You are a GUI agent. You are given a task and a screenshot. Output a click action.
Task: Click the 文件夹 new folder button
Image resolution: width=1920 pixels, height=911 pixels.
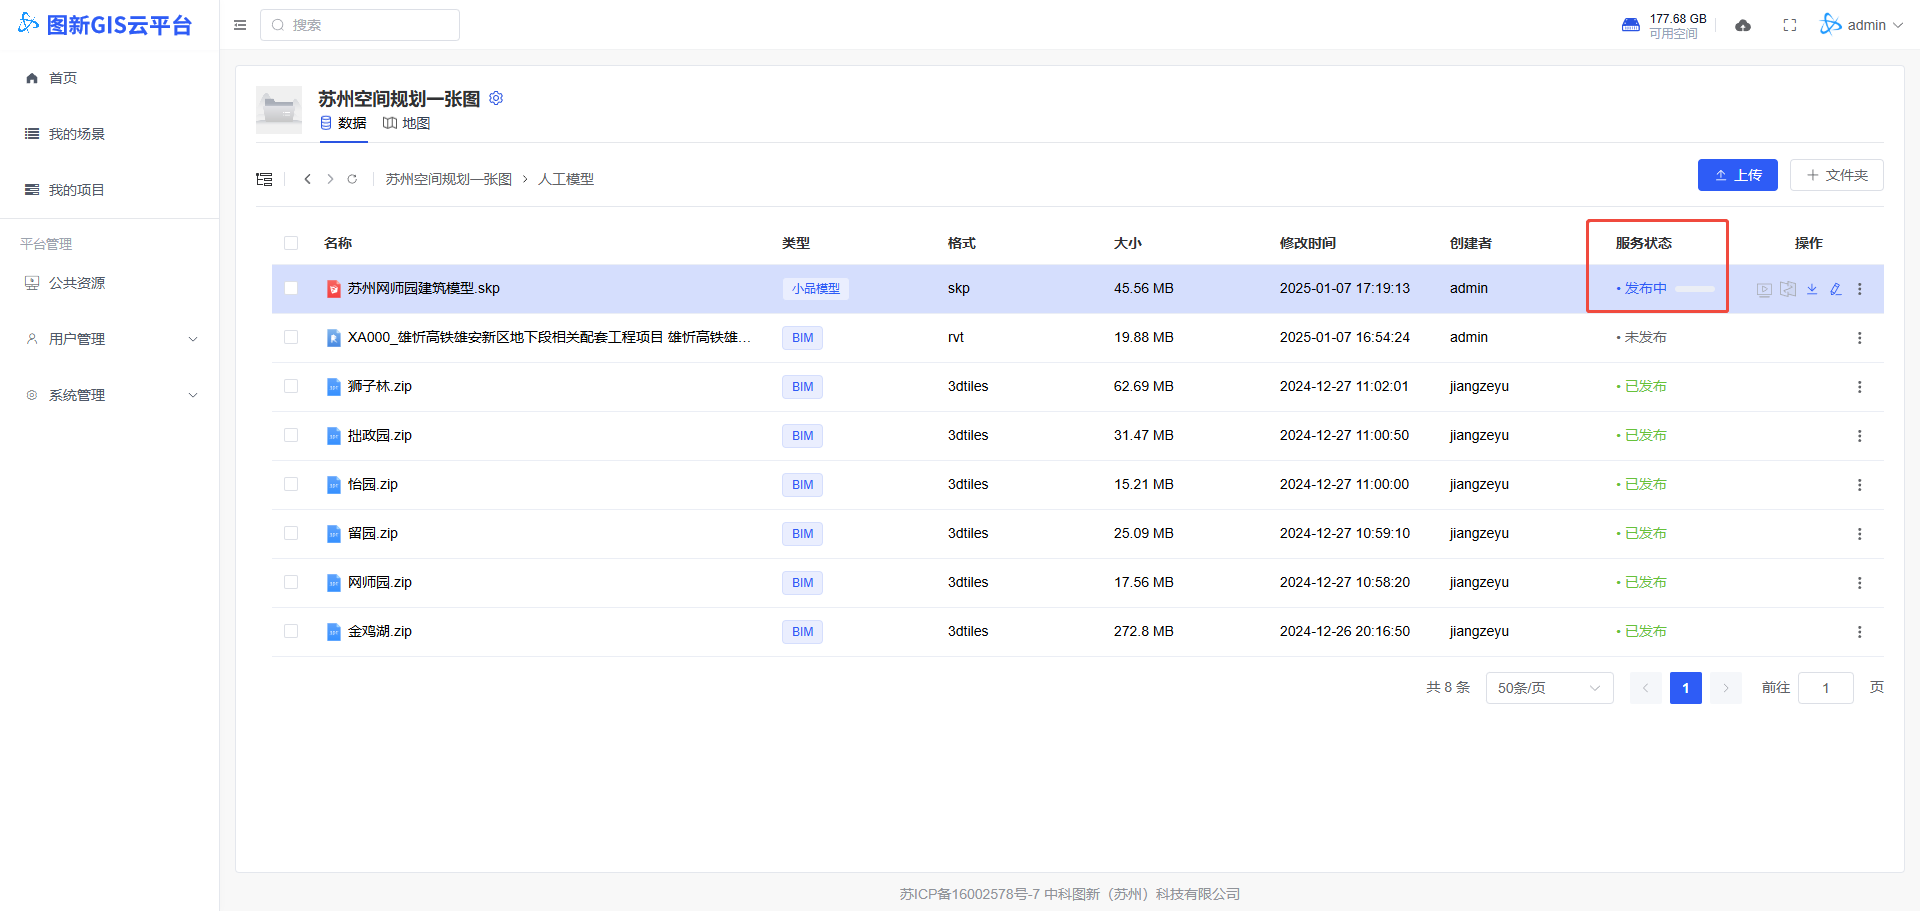pyautogui.click(x=1836, y=175)
